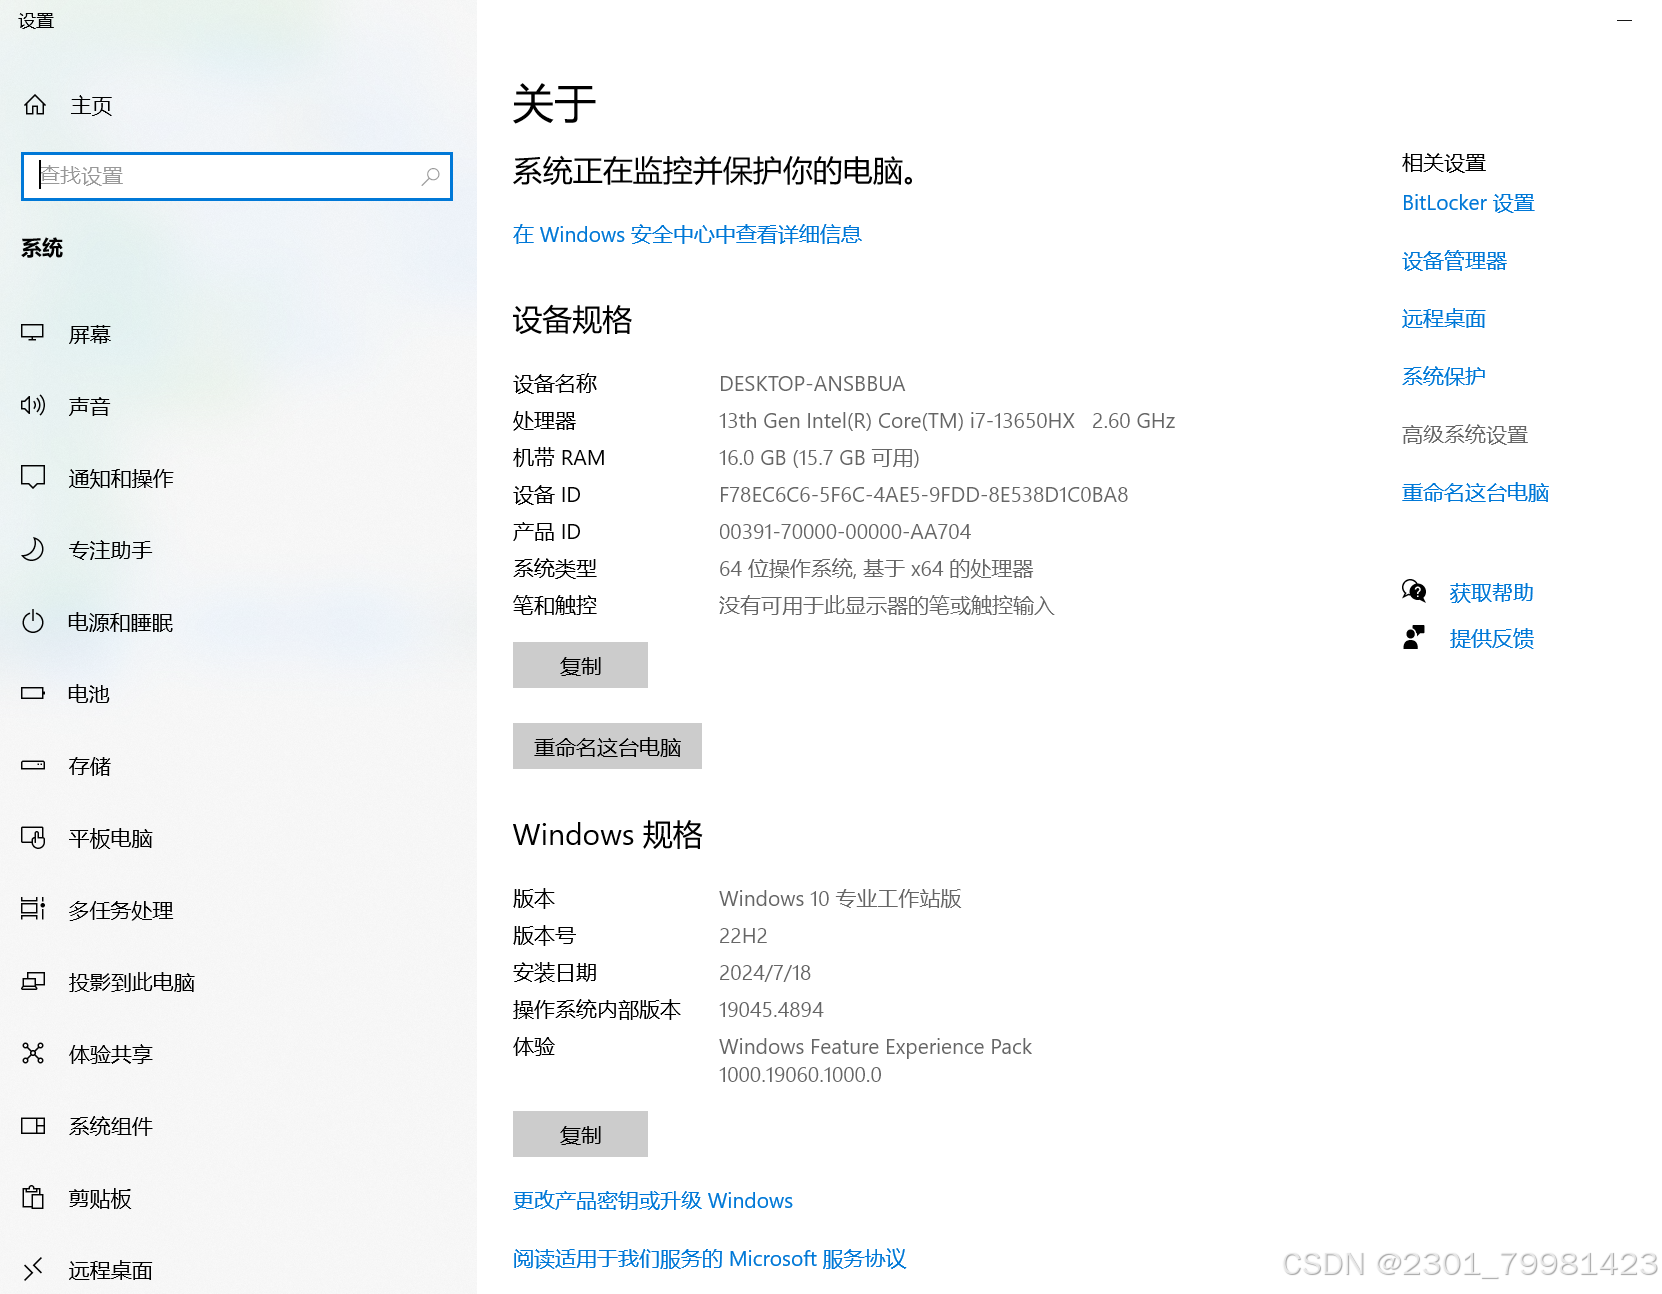The width and height of the screenshot is (1662, 1294).
Task: Click 高级系统设置
Action: pos(1465,435)
